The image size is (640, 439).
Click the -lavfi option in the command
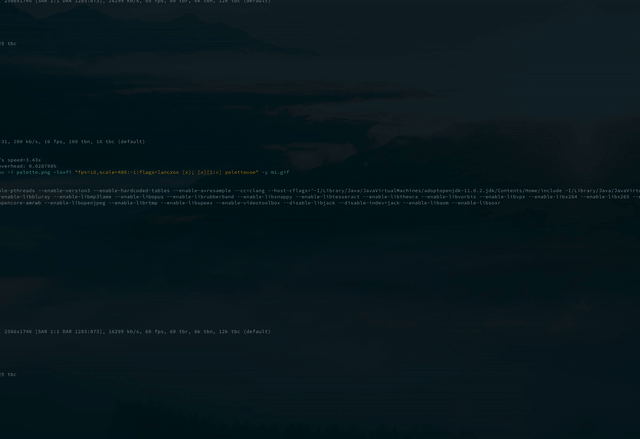point(58,172)
